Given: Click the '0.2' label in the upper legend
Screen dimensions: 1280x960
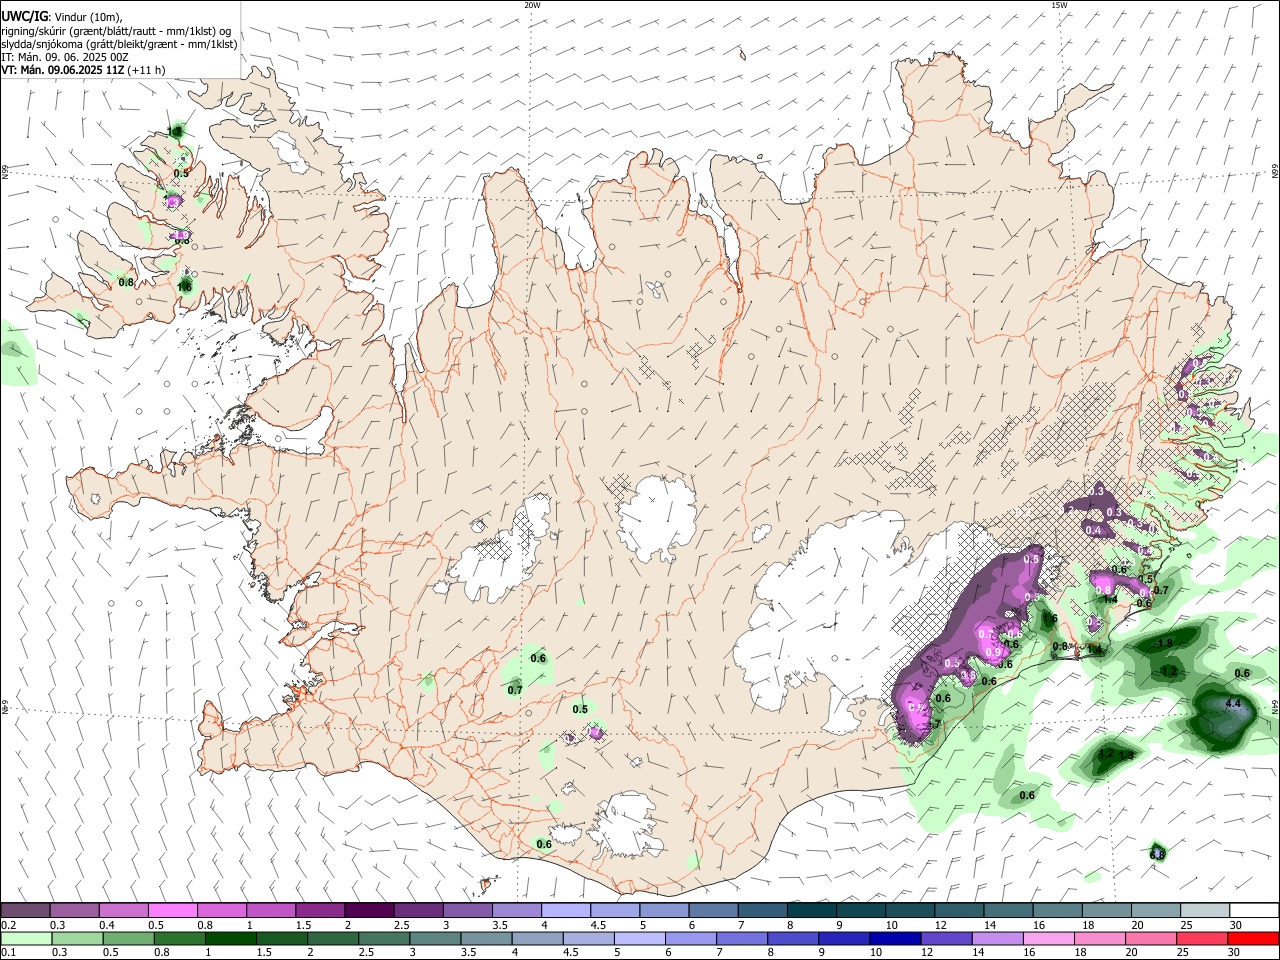Looking at the screenshot, I should point(9,925).
